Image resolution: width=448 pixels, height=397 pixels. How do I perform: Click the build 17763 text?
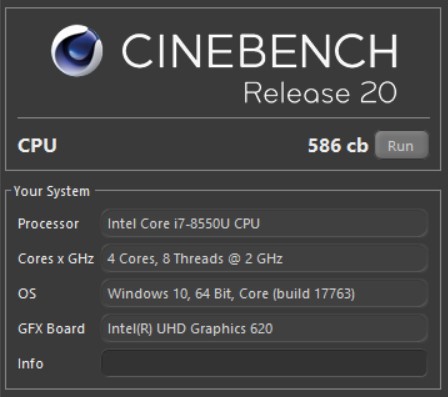click(314, 294)
